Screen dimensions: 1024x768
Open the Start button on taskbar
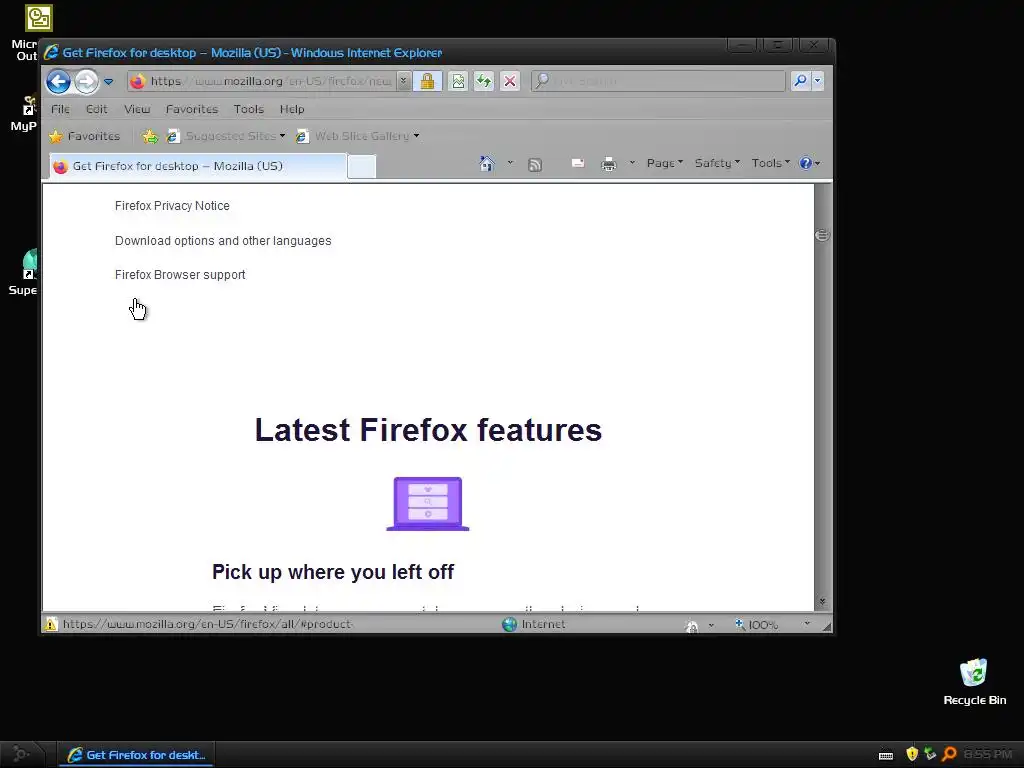pyautogui.click(x=22, y=755)
